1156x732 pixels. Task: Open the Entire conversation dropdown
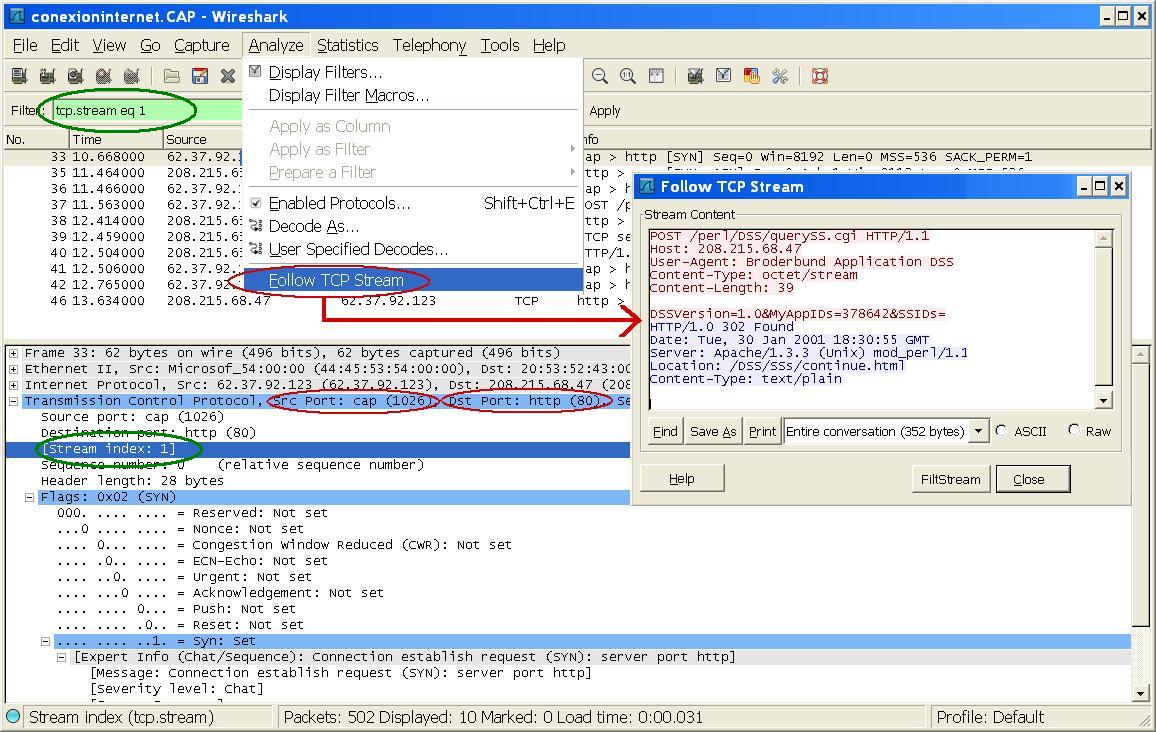[978, 431]
